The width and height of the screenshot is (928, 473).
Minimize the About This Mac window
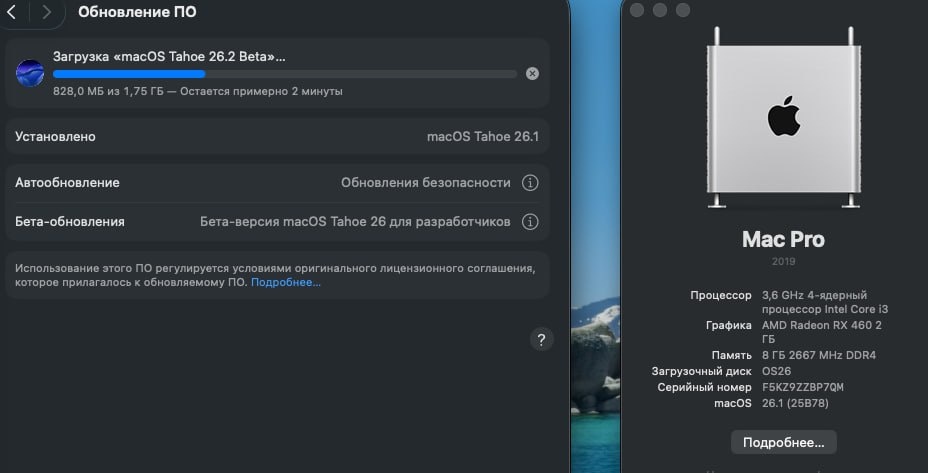pyautogui.click(x=660, y=10)
